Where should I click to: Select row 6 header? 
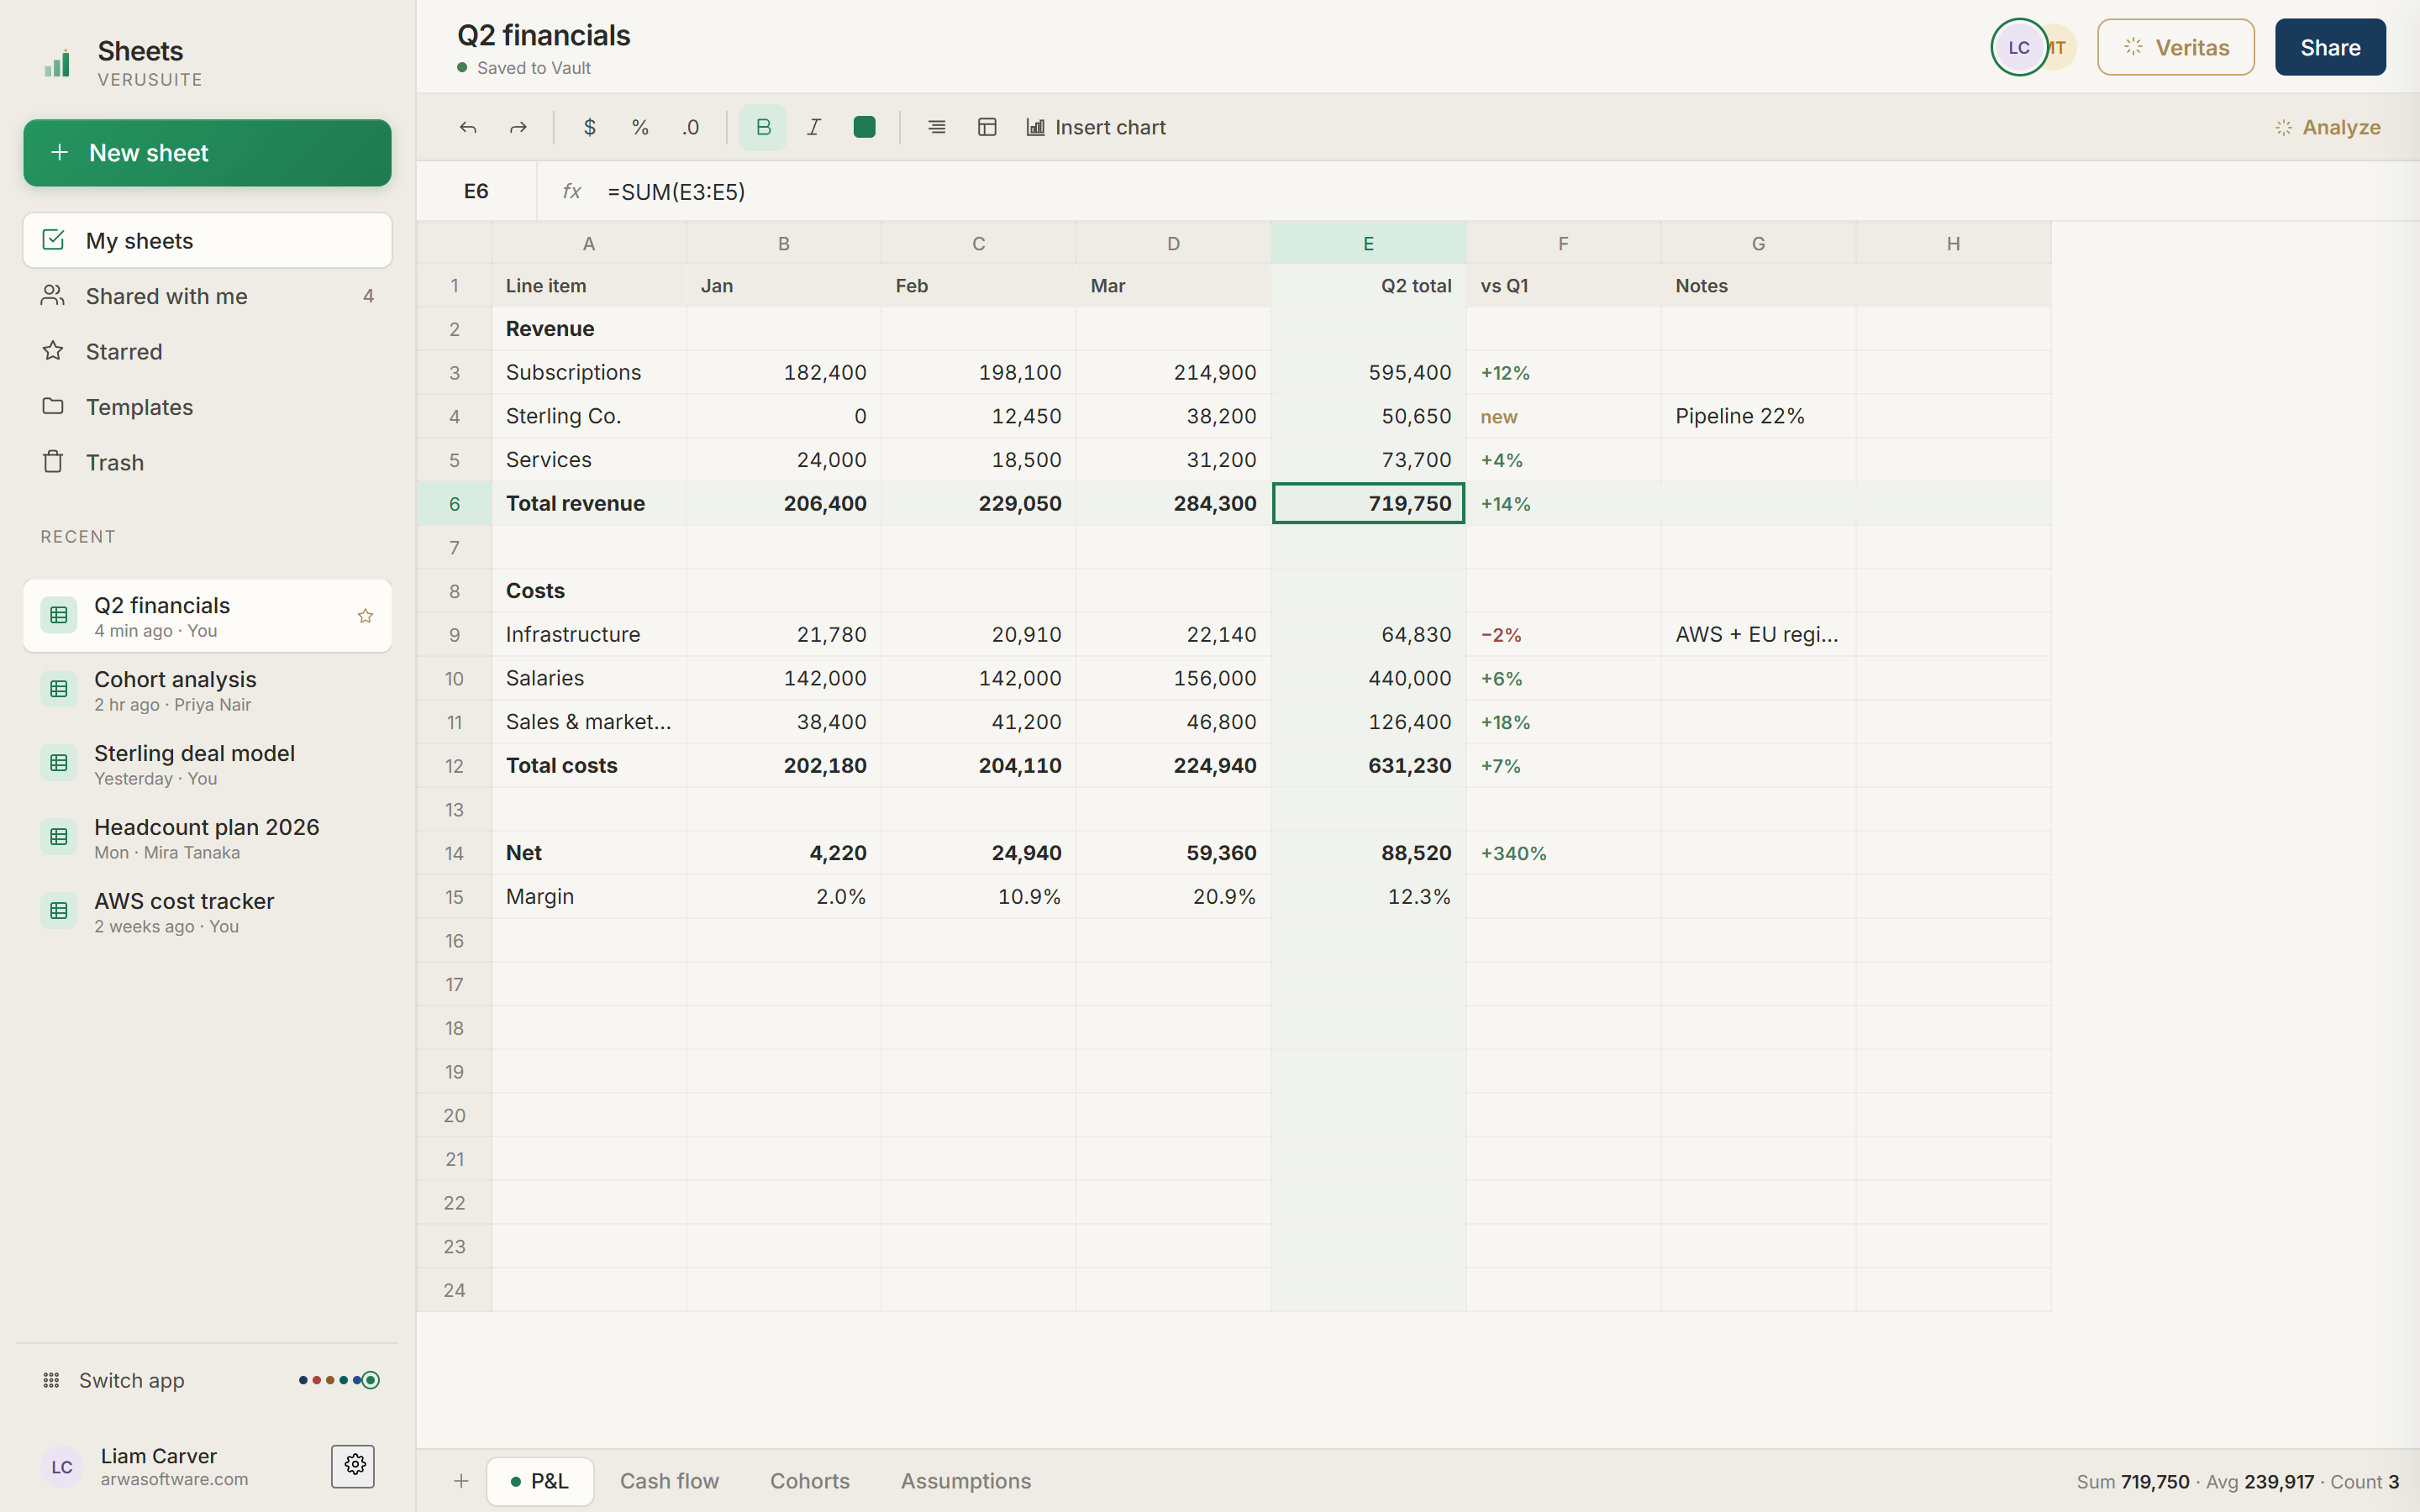tap(454, 503)
